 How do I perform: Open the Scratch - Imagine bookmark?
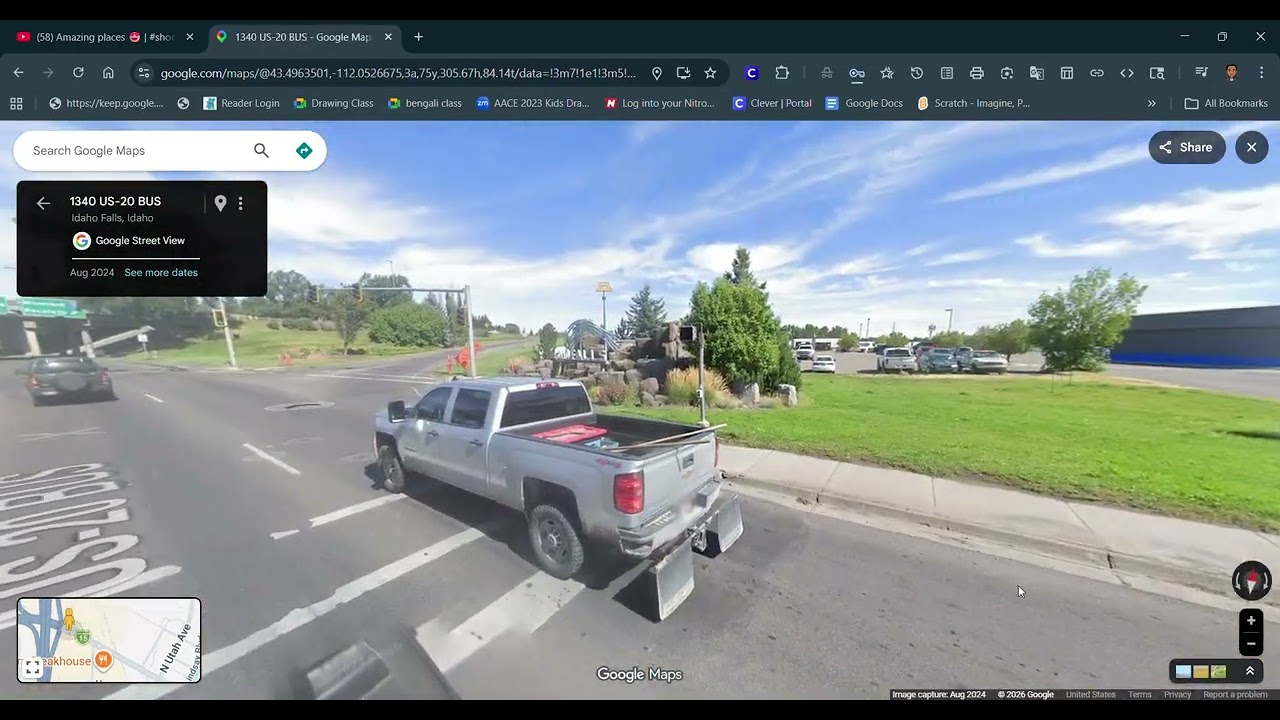pyautogui.click(x=974, y=103)
